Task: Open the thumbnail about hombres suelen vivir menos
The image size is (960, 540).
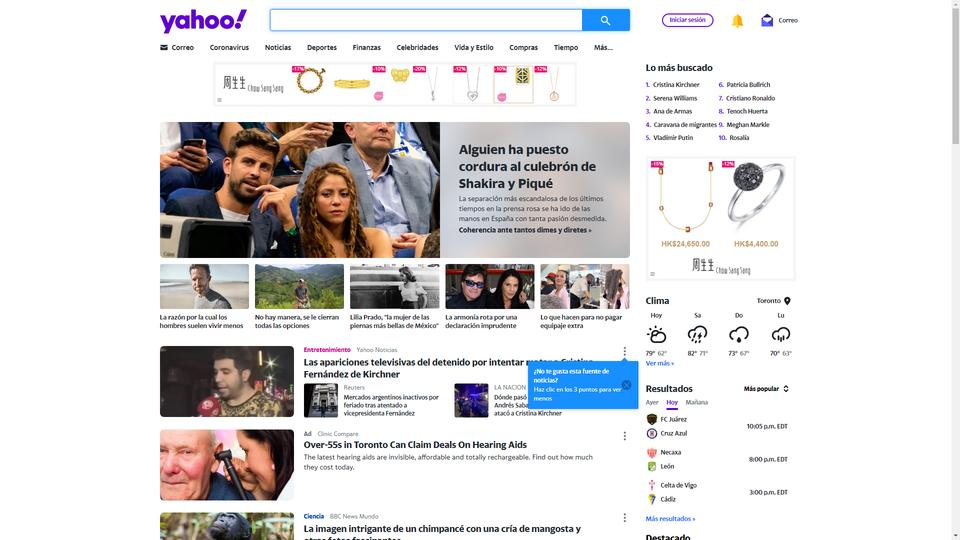Action: [204, 287]
